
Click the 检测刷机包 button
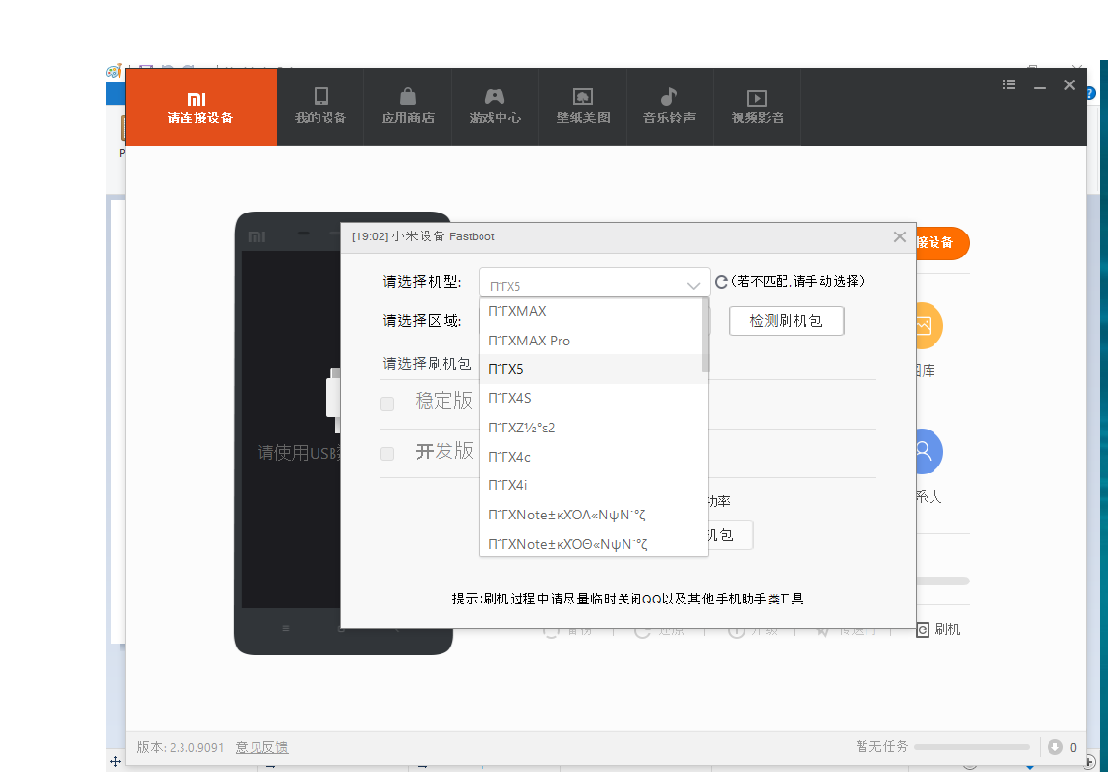786,321
